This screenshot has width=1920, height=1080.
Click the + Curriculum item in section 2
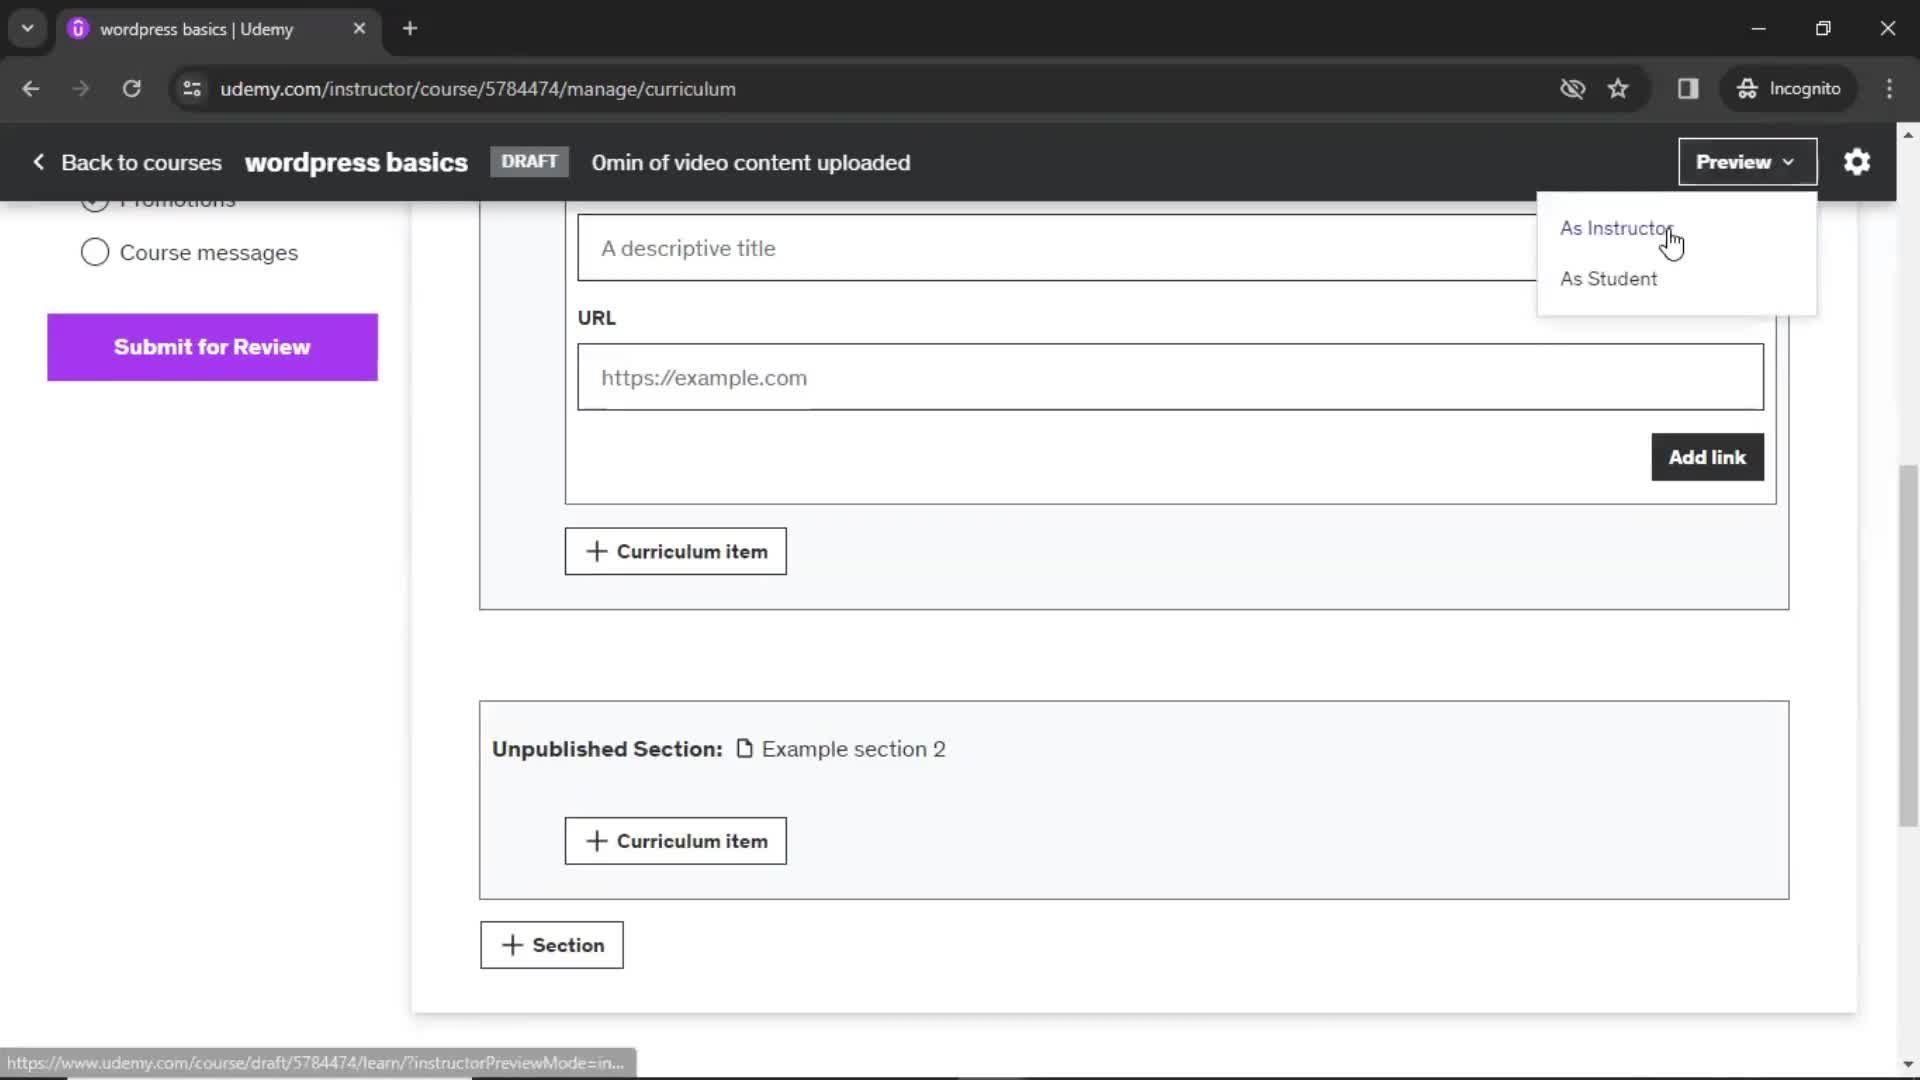(676, 840)
